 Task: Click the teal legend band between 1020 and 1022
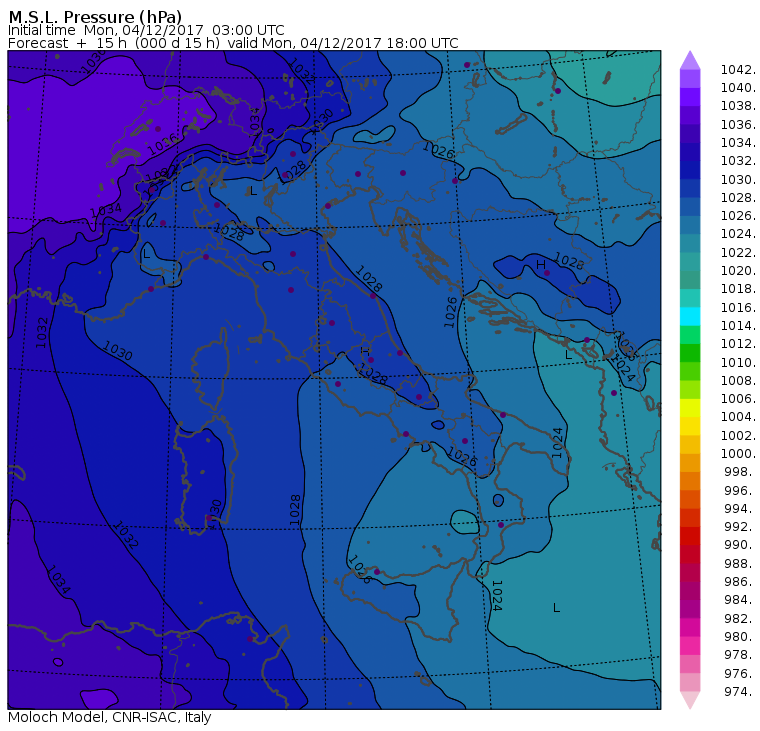point(690,261)
